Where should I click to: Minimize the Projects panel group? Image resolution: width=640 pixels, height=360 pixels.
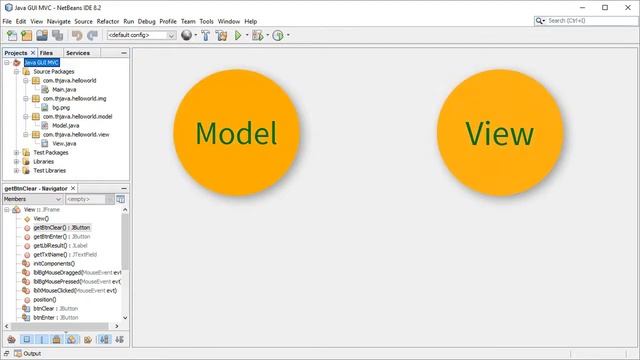(124, 53)
